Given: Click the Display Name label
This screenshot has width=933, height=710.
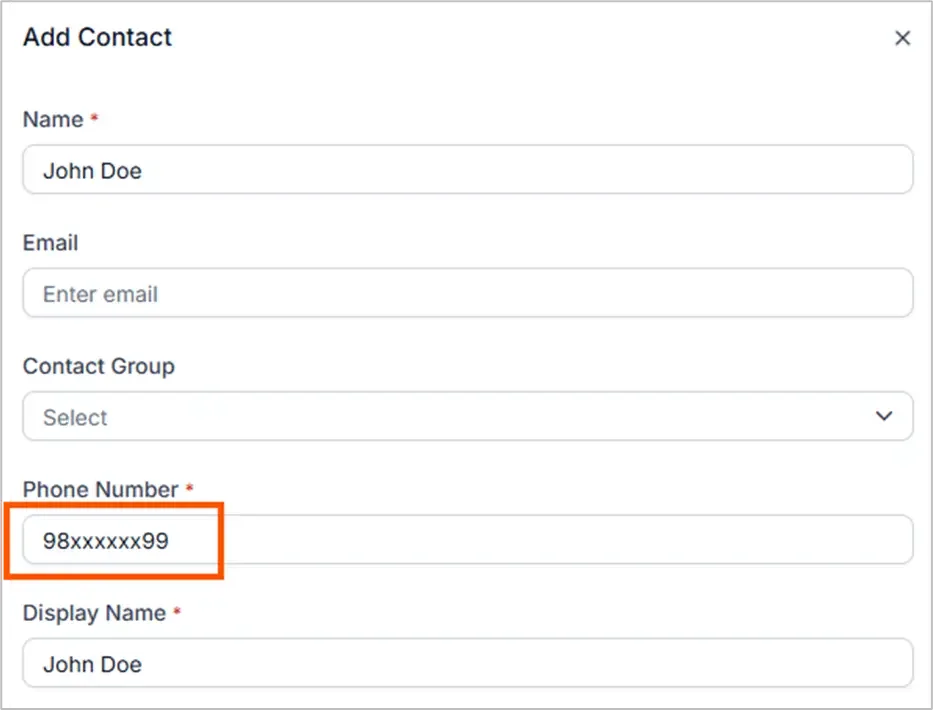Looking at the screenshot, I should [x=96, y=613].
